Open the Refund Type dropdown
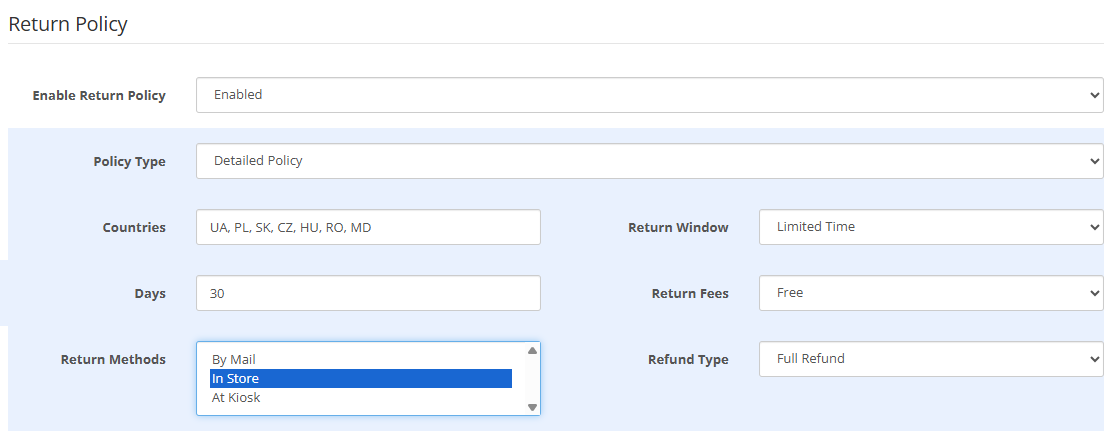 coord(930,359)
